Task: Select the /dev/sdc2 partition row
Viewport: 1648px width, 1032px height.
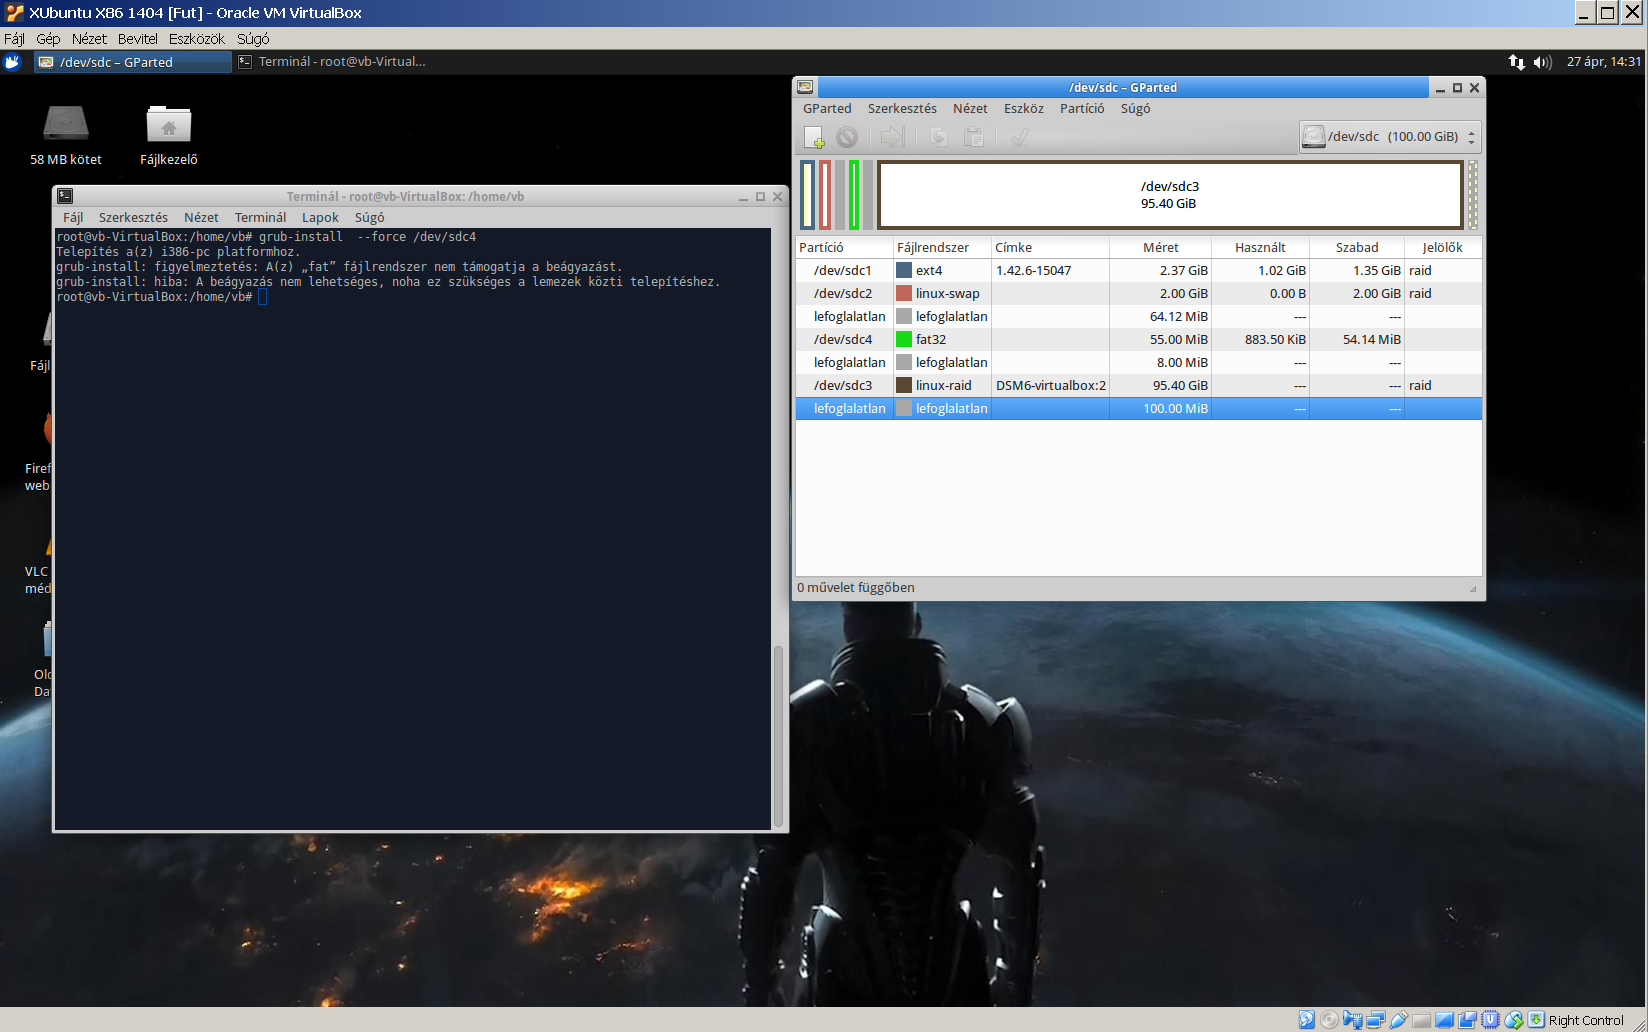Action: [1138, 293]
